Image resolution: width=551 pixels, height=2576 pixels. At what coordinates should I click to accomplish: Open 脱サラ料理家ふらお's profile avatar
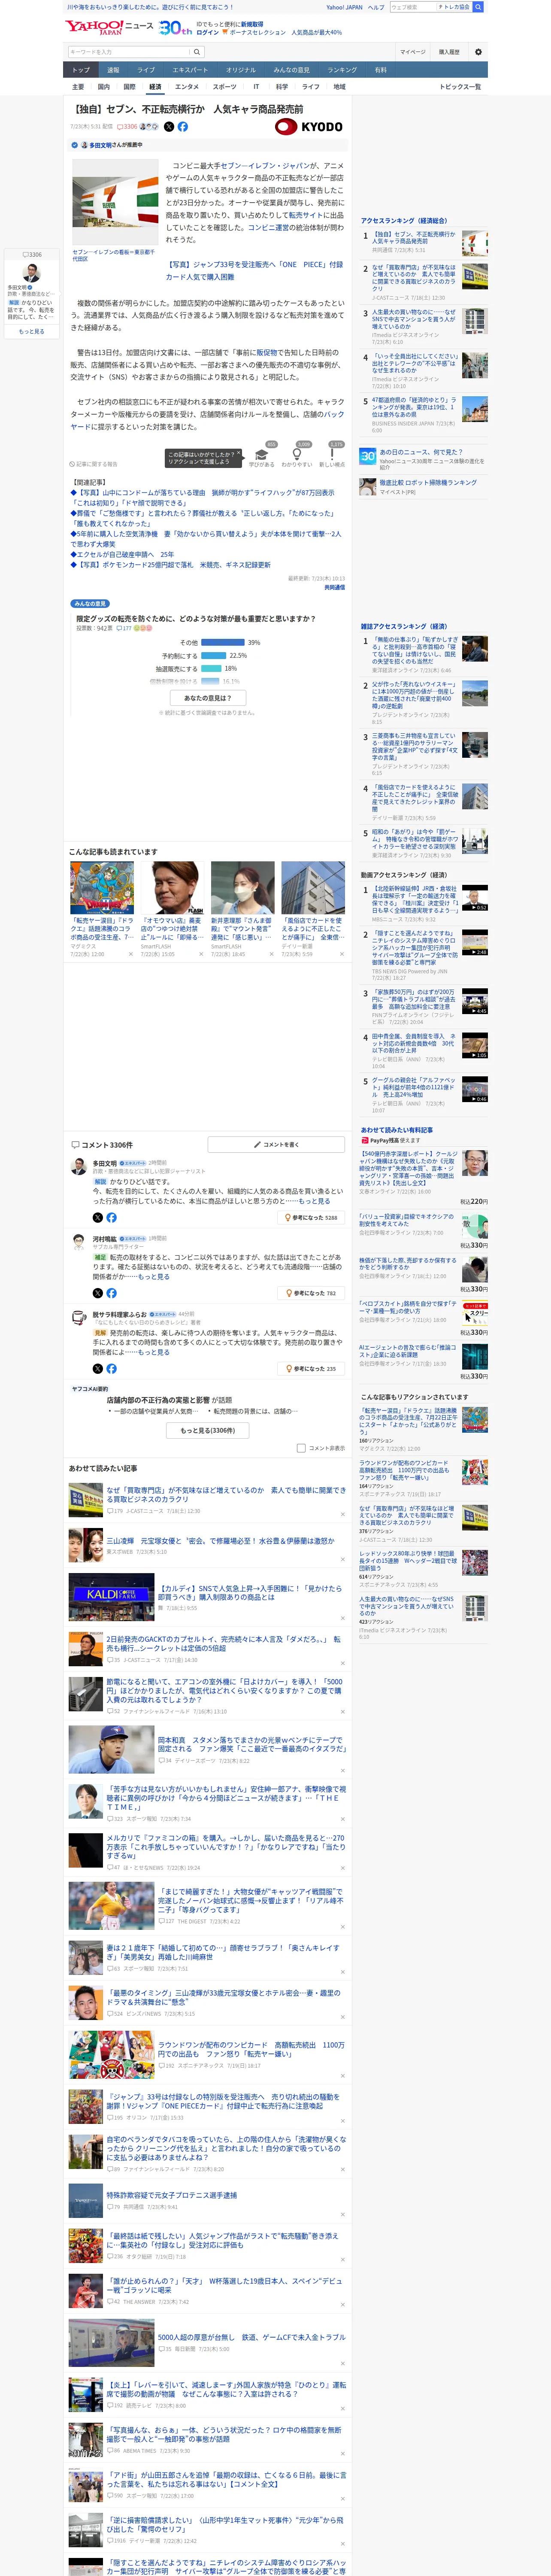click(78, 1317)
